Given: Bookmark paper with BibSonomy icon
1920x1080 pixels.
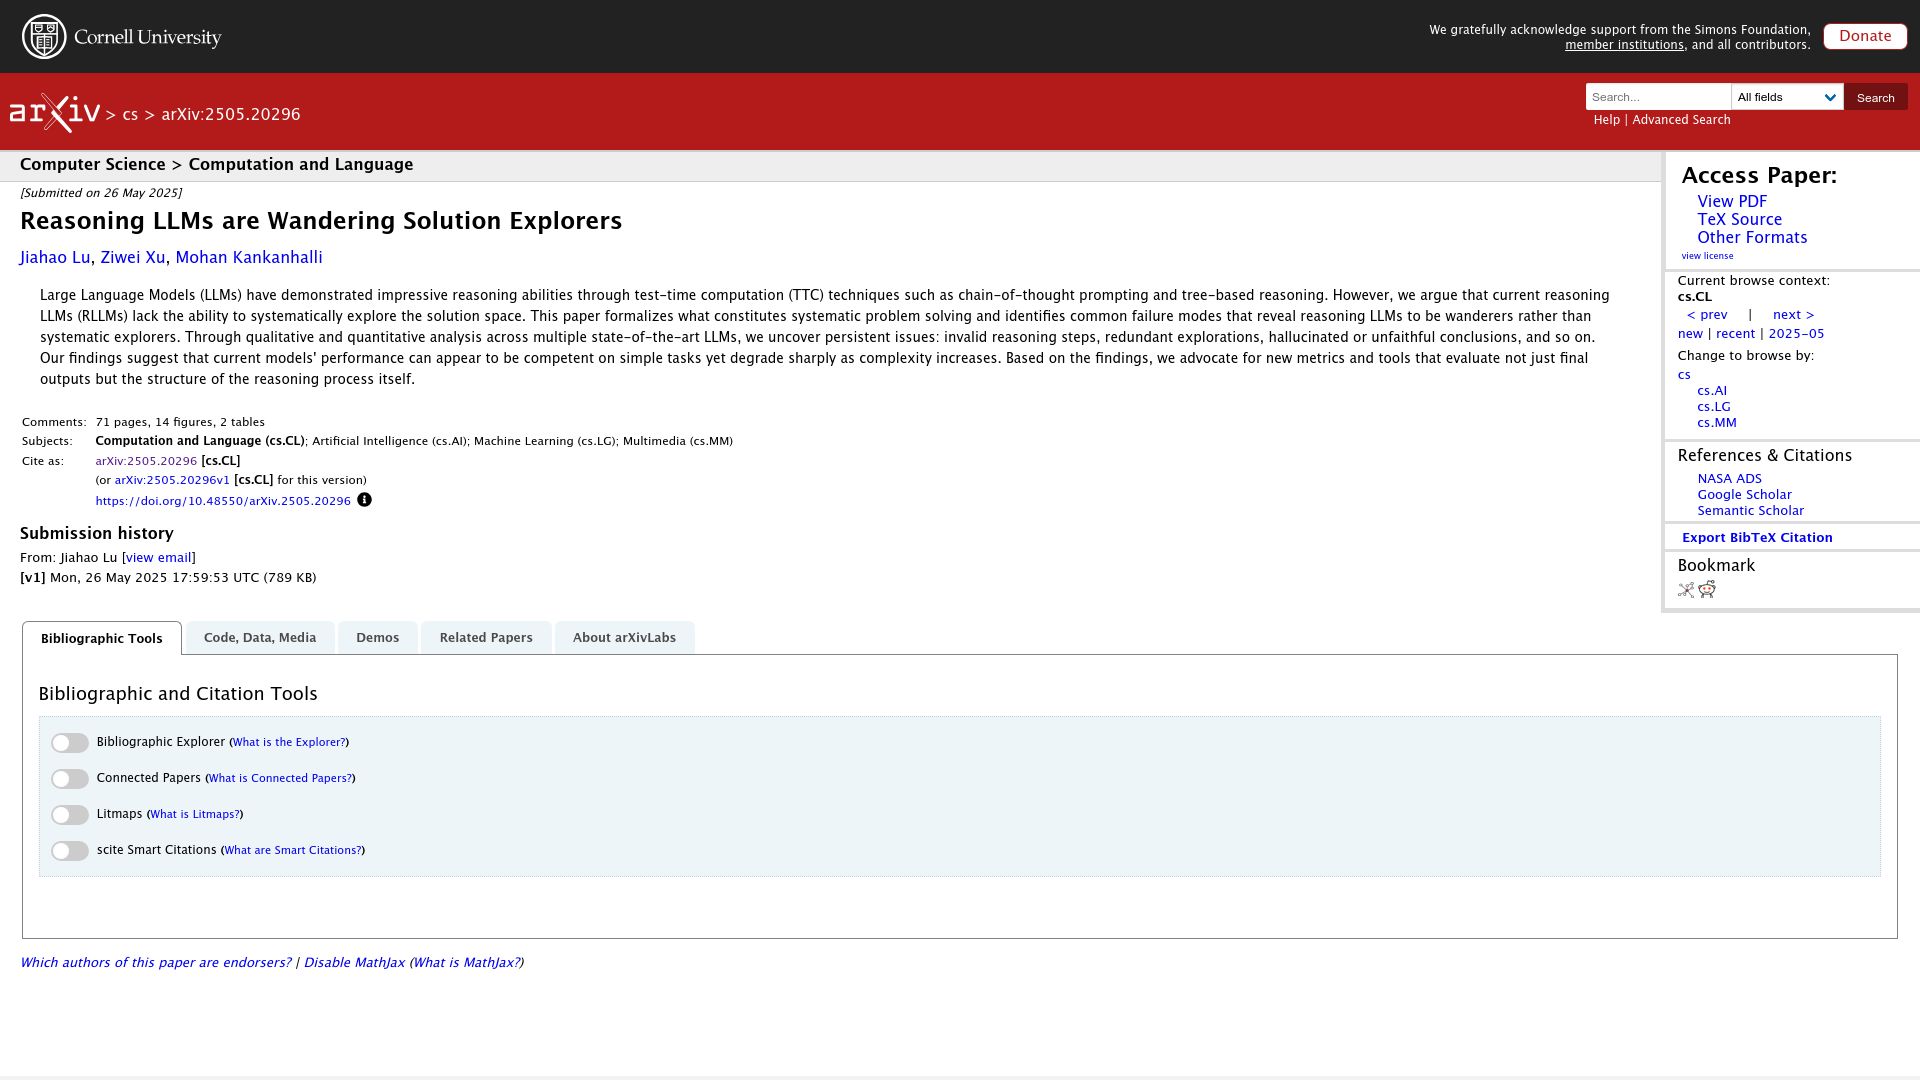Looking at the screenshot, I should pos(1686,590).
